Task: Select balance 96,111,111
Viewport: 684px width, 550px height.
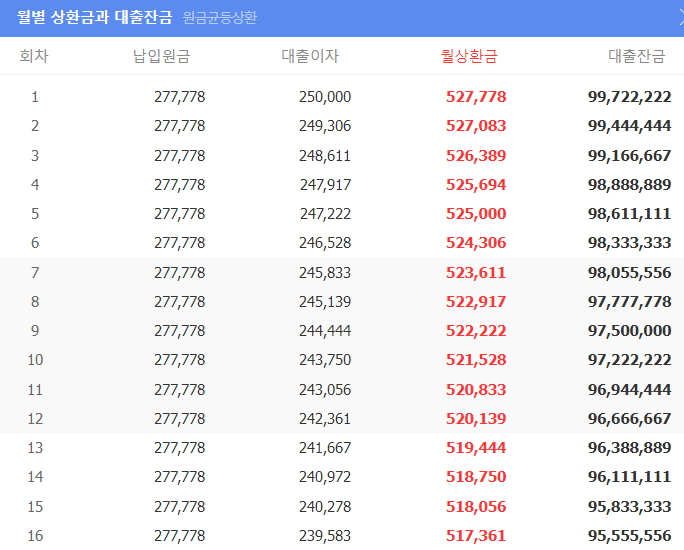Action: point(629,477)
